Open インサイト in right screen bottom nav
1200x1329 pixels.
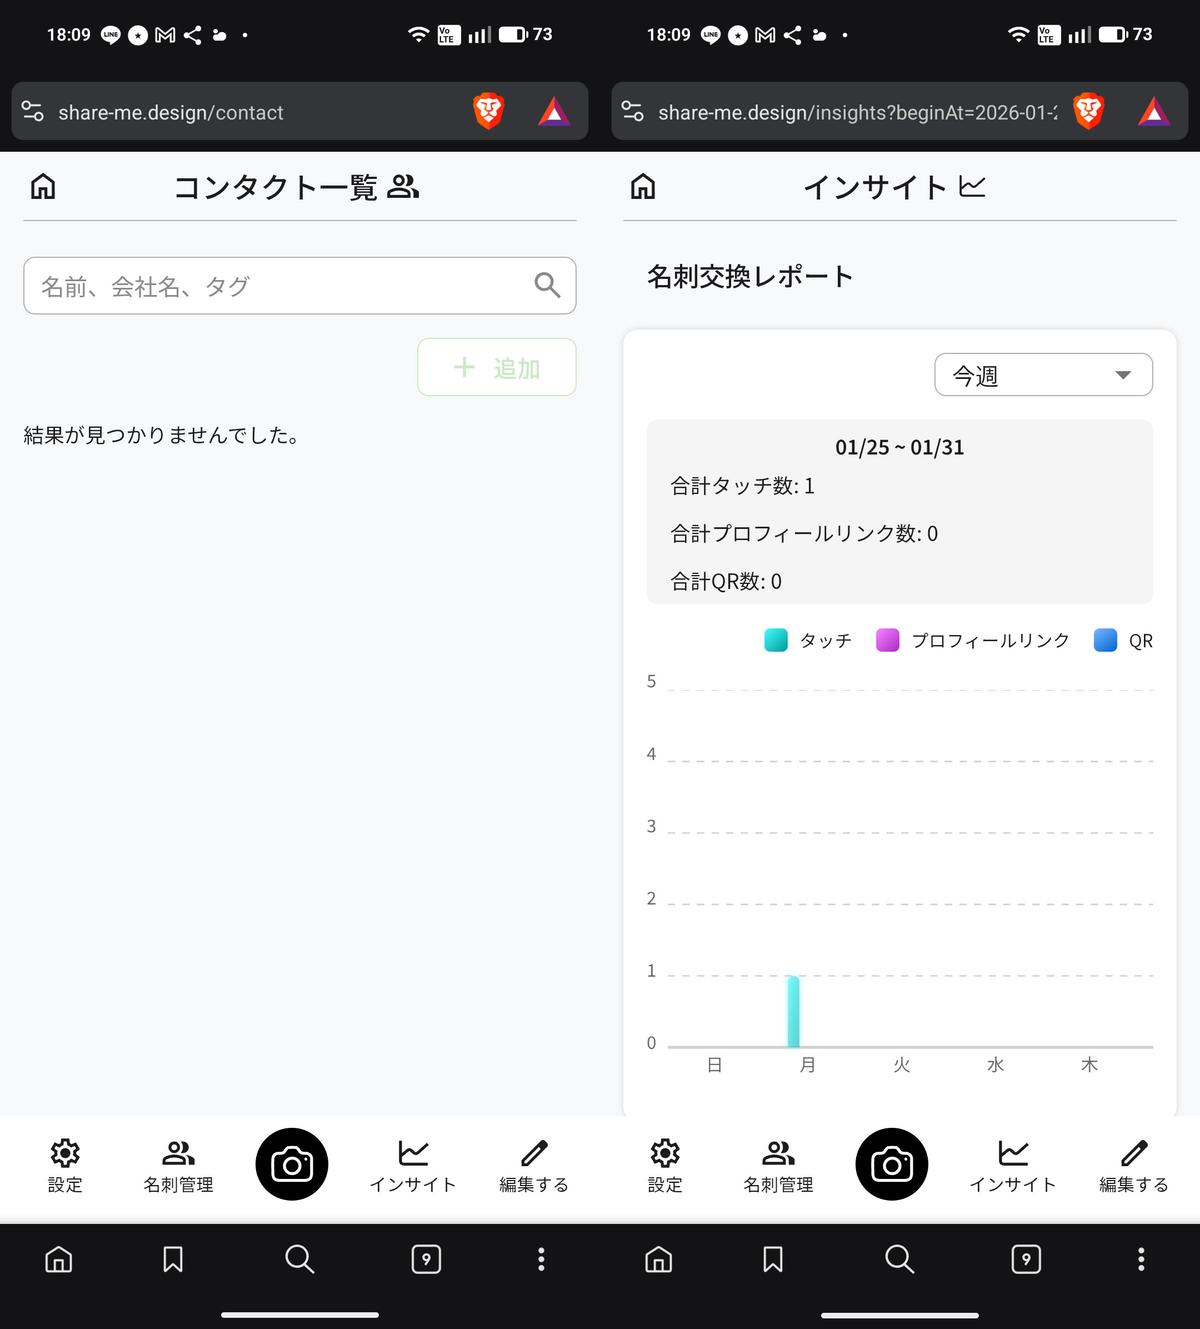[1013, 1166]
